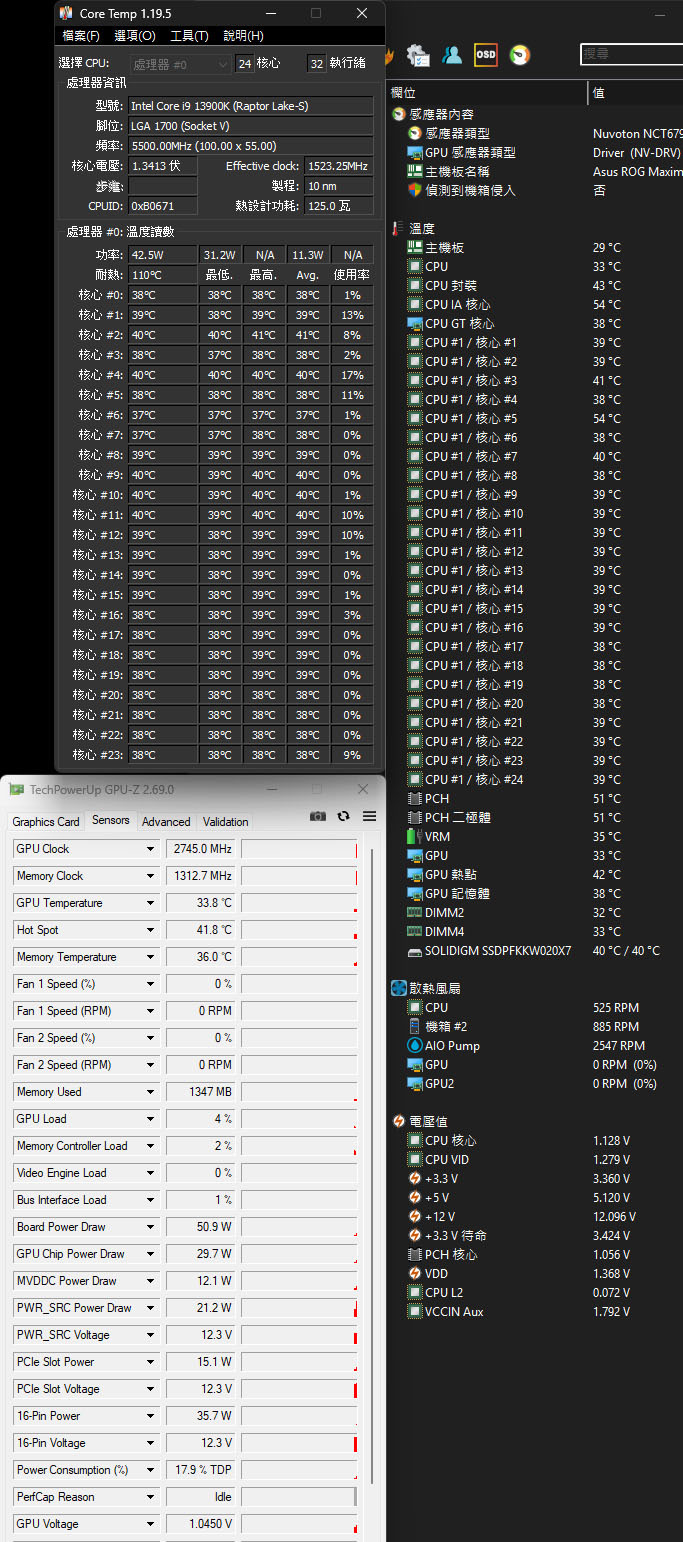Click the GPU-Z sensors vertical scrollbar
The height and width of the screenshot is (1542, 683).
[372, 1165]
